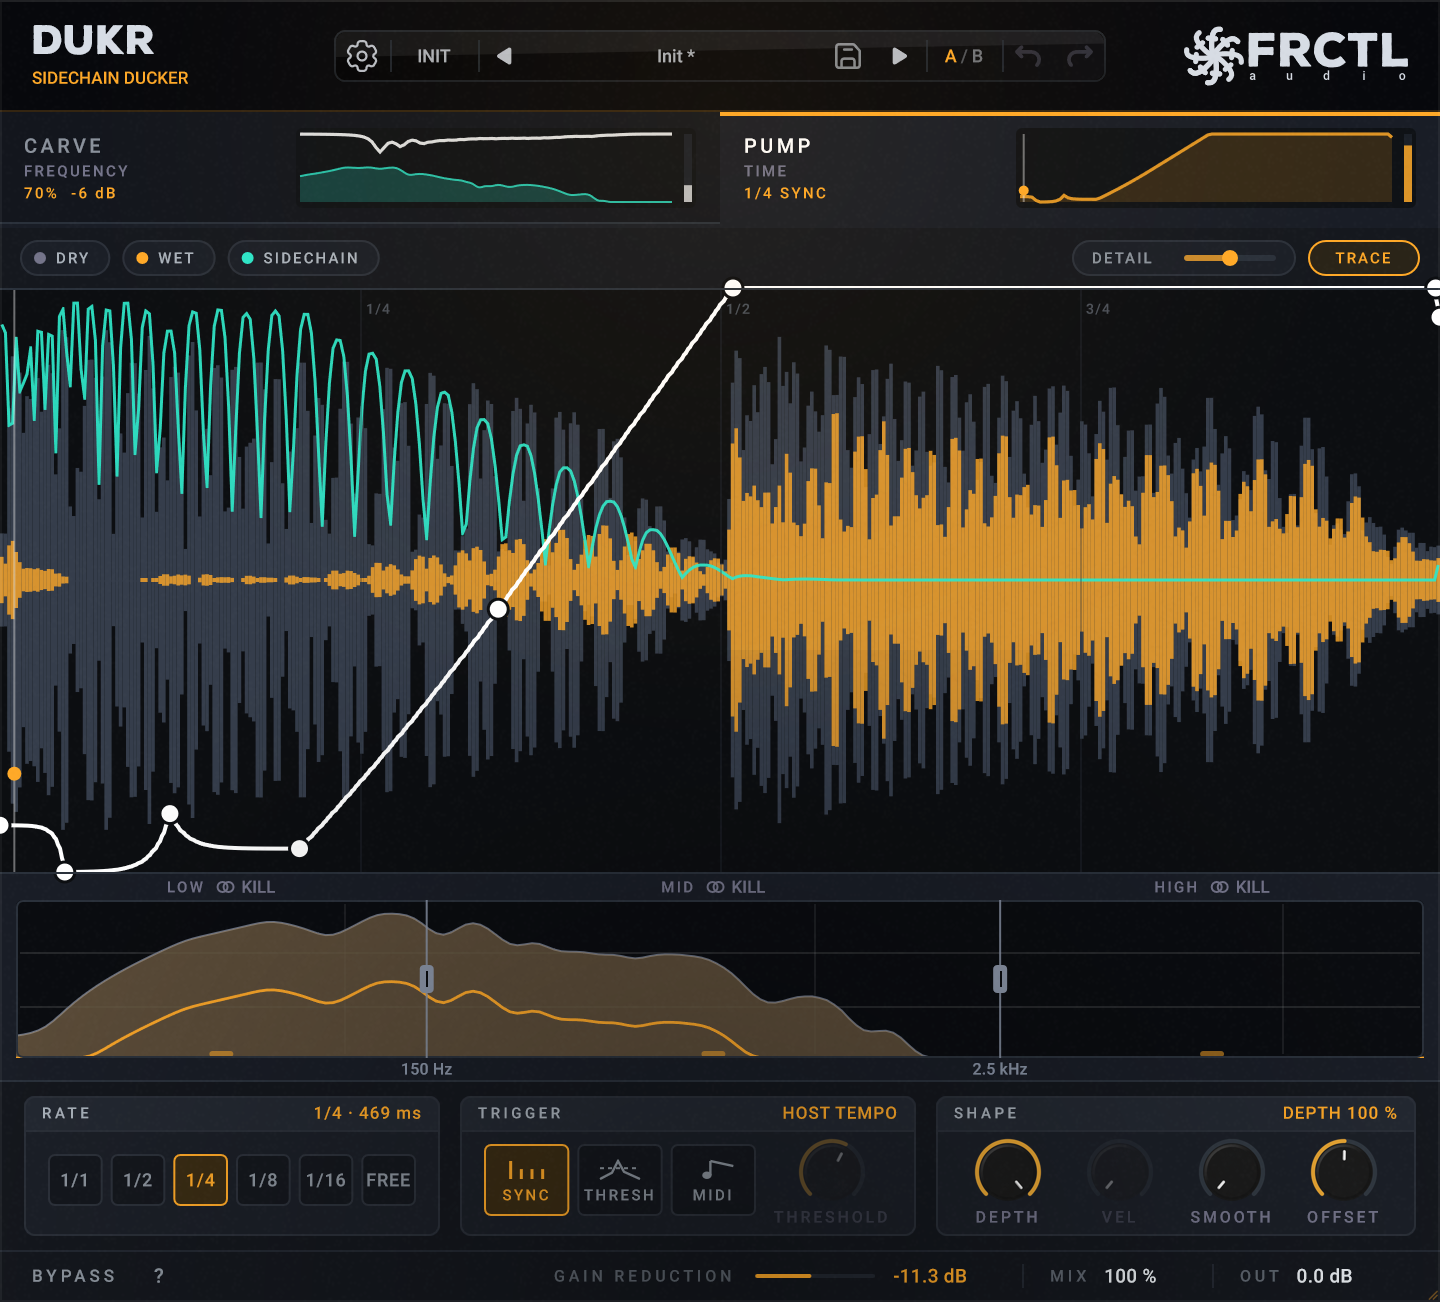Viewport: 1440px width, 1302px height.
Task: Select the CARVE frequency tab
Action: [x=360, y=167]
